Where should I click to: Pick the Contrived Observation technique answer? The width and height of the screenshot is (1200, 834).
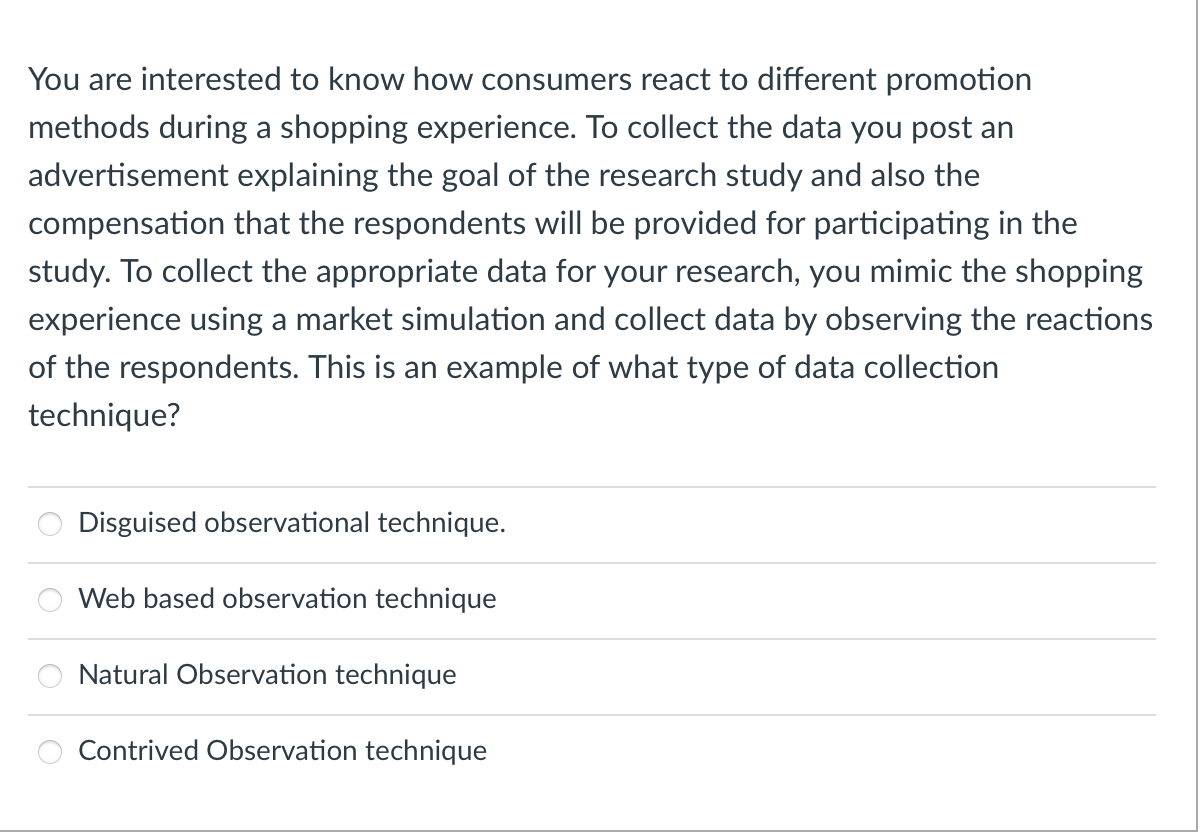pos(50,751)
